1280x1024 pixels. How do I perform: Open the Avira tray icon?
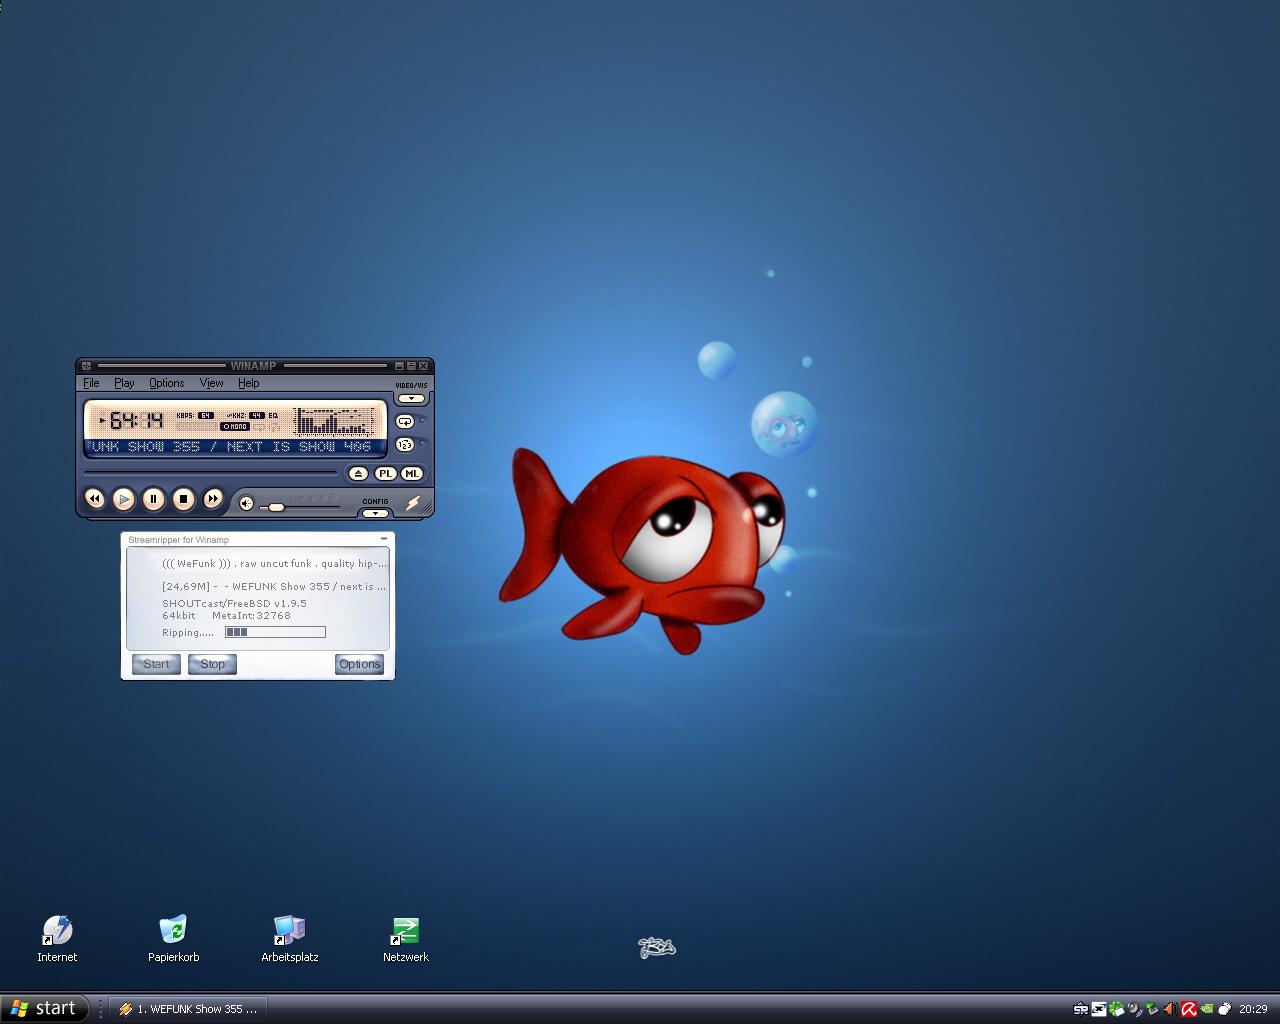[x=1189, y=1009]
